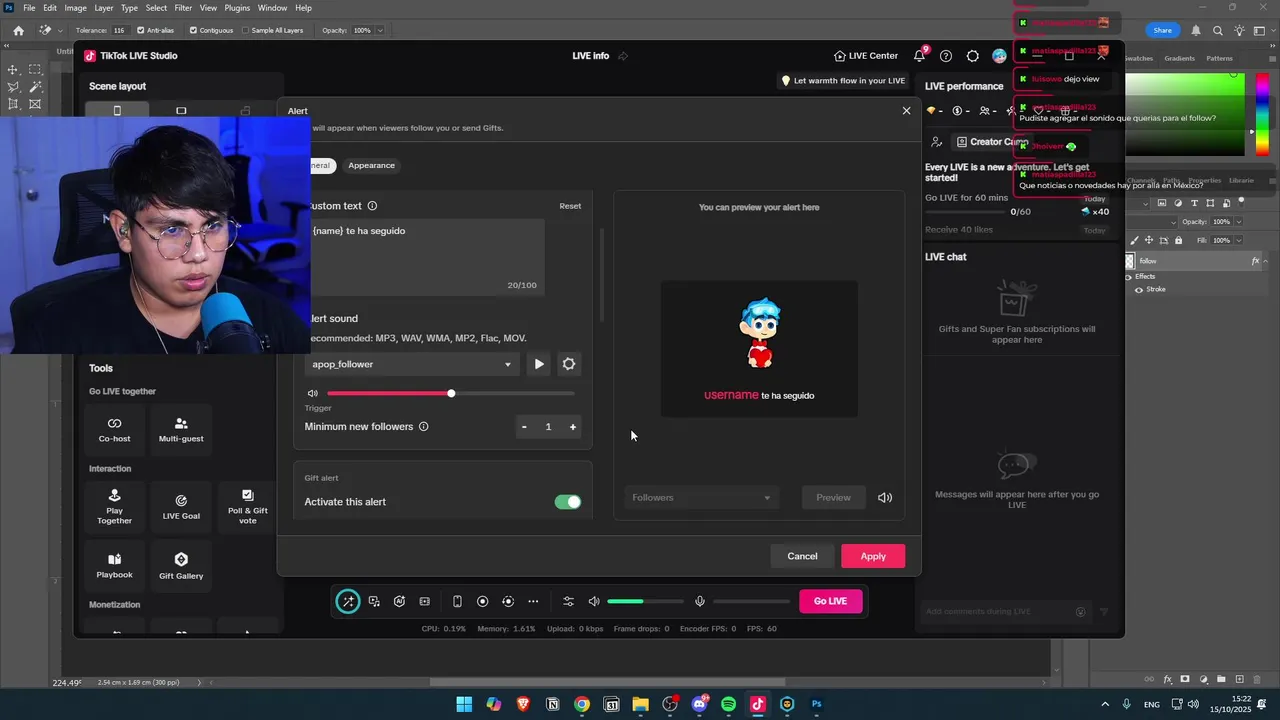1280x720 pixels.
Task: Switch to the Gradients panel tab
Action: [x=1179, y=59]
